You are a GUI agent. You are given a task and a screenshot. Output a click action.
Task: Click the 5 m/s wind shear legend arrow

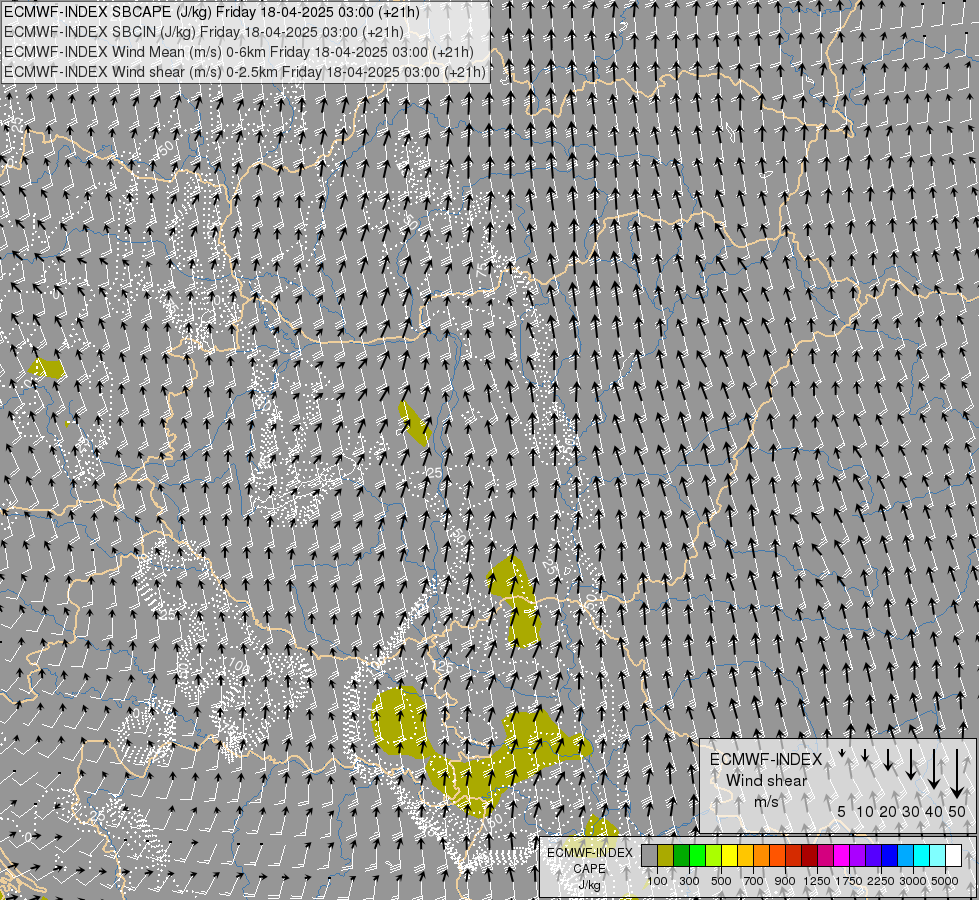coord(842,753)
